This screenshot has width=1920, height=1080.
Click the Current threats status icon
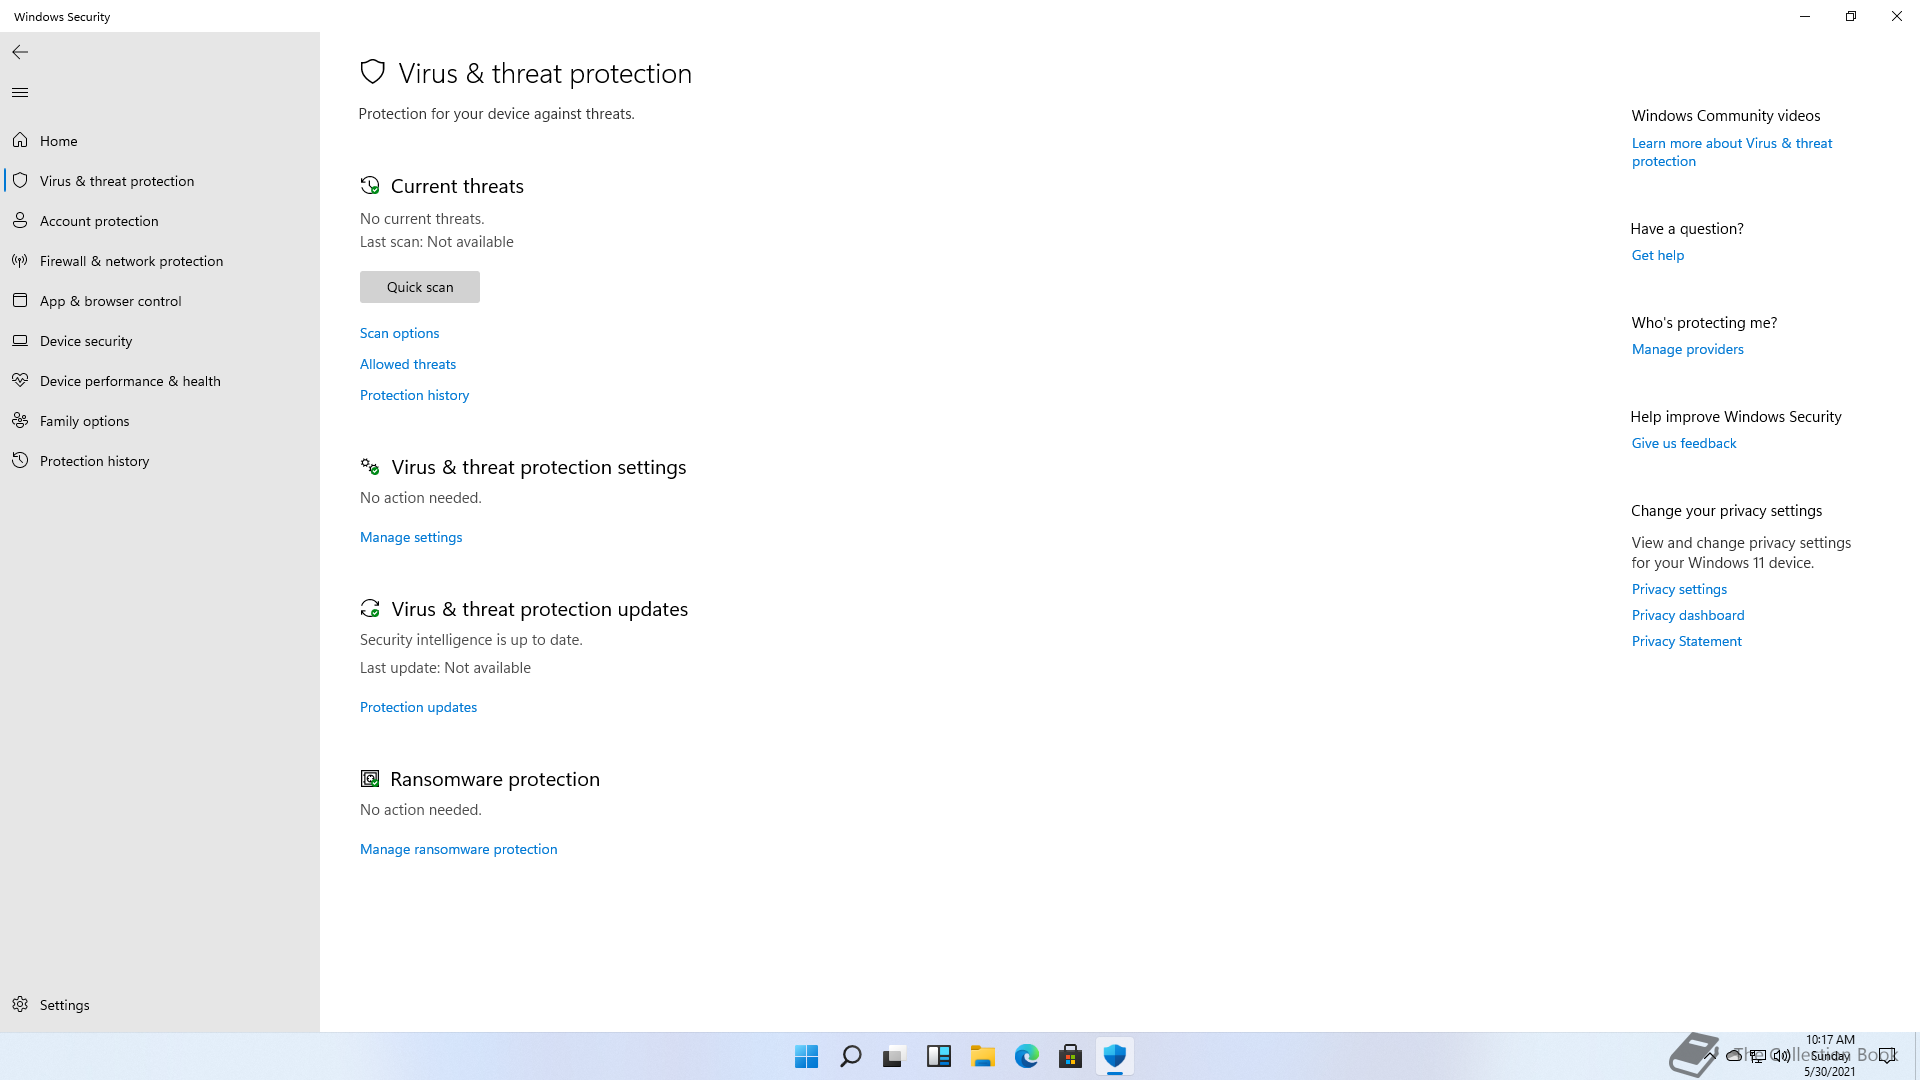tap(370, 185)
